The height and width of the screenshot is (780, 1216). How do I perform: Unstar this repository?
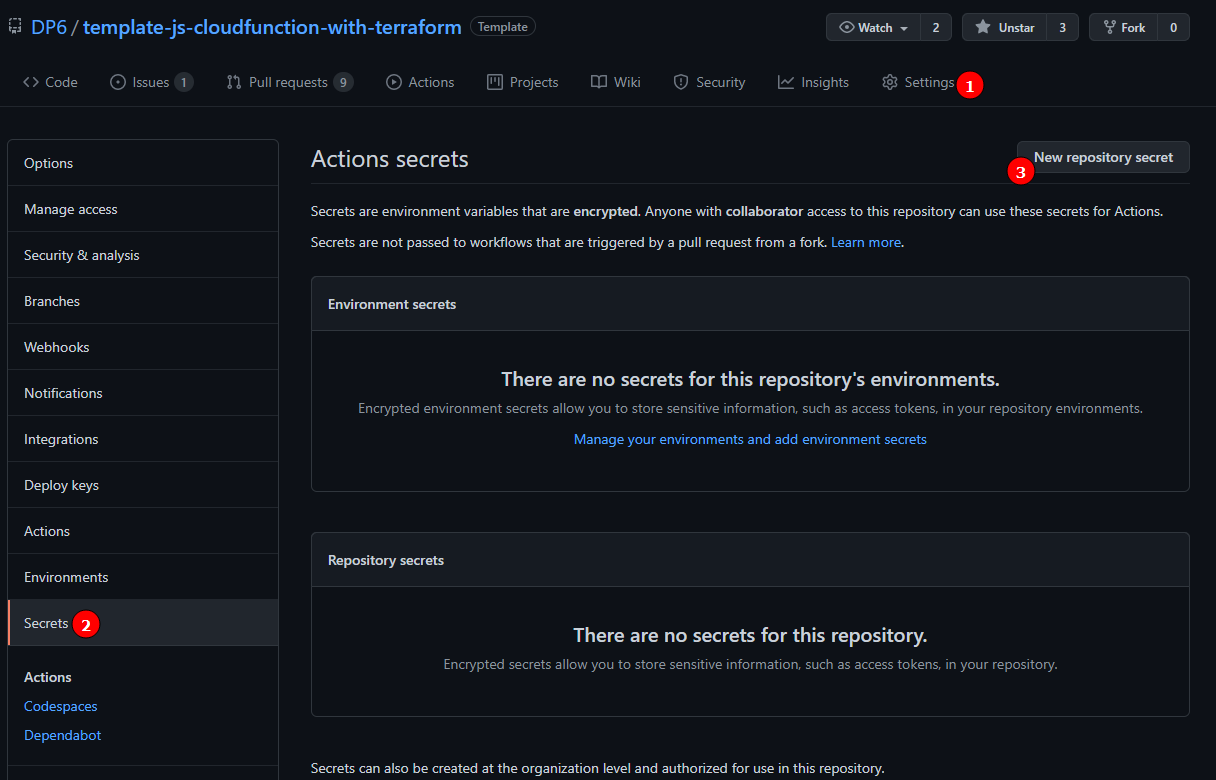click(1005, 27)
